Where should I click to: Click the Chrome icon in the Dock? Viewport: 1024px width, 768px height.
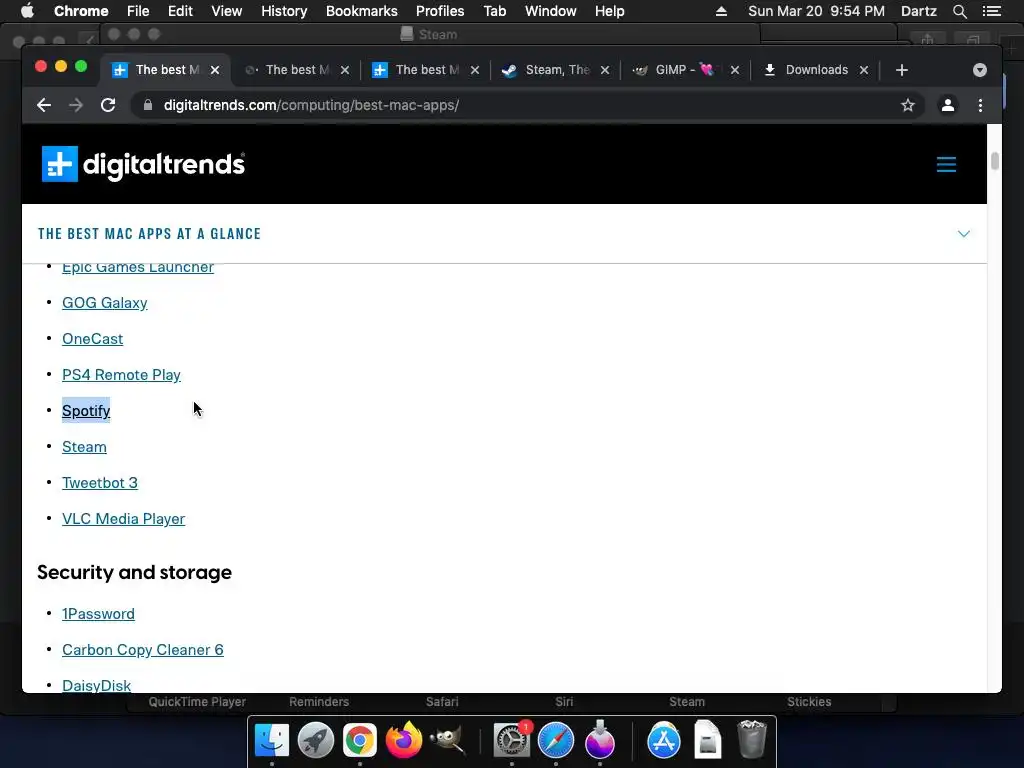(360, 740)
